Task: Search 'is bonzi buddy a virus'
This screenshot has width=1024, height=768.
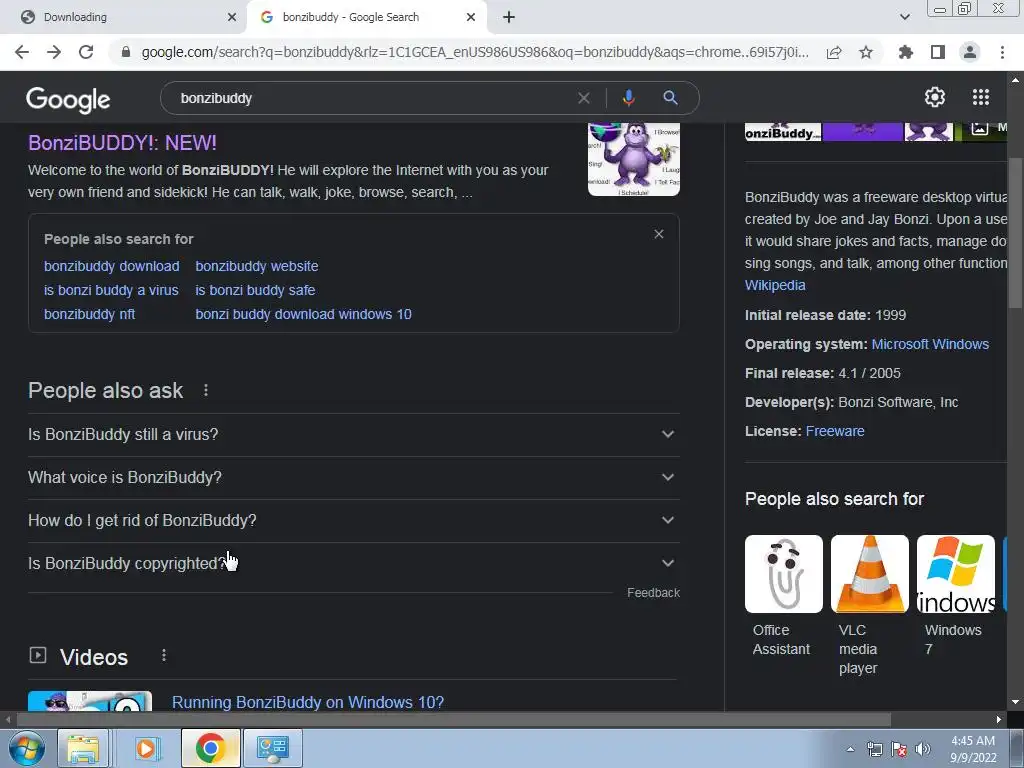Action: (111, 290)
